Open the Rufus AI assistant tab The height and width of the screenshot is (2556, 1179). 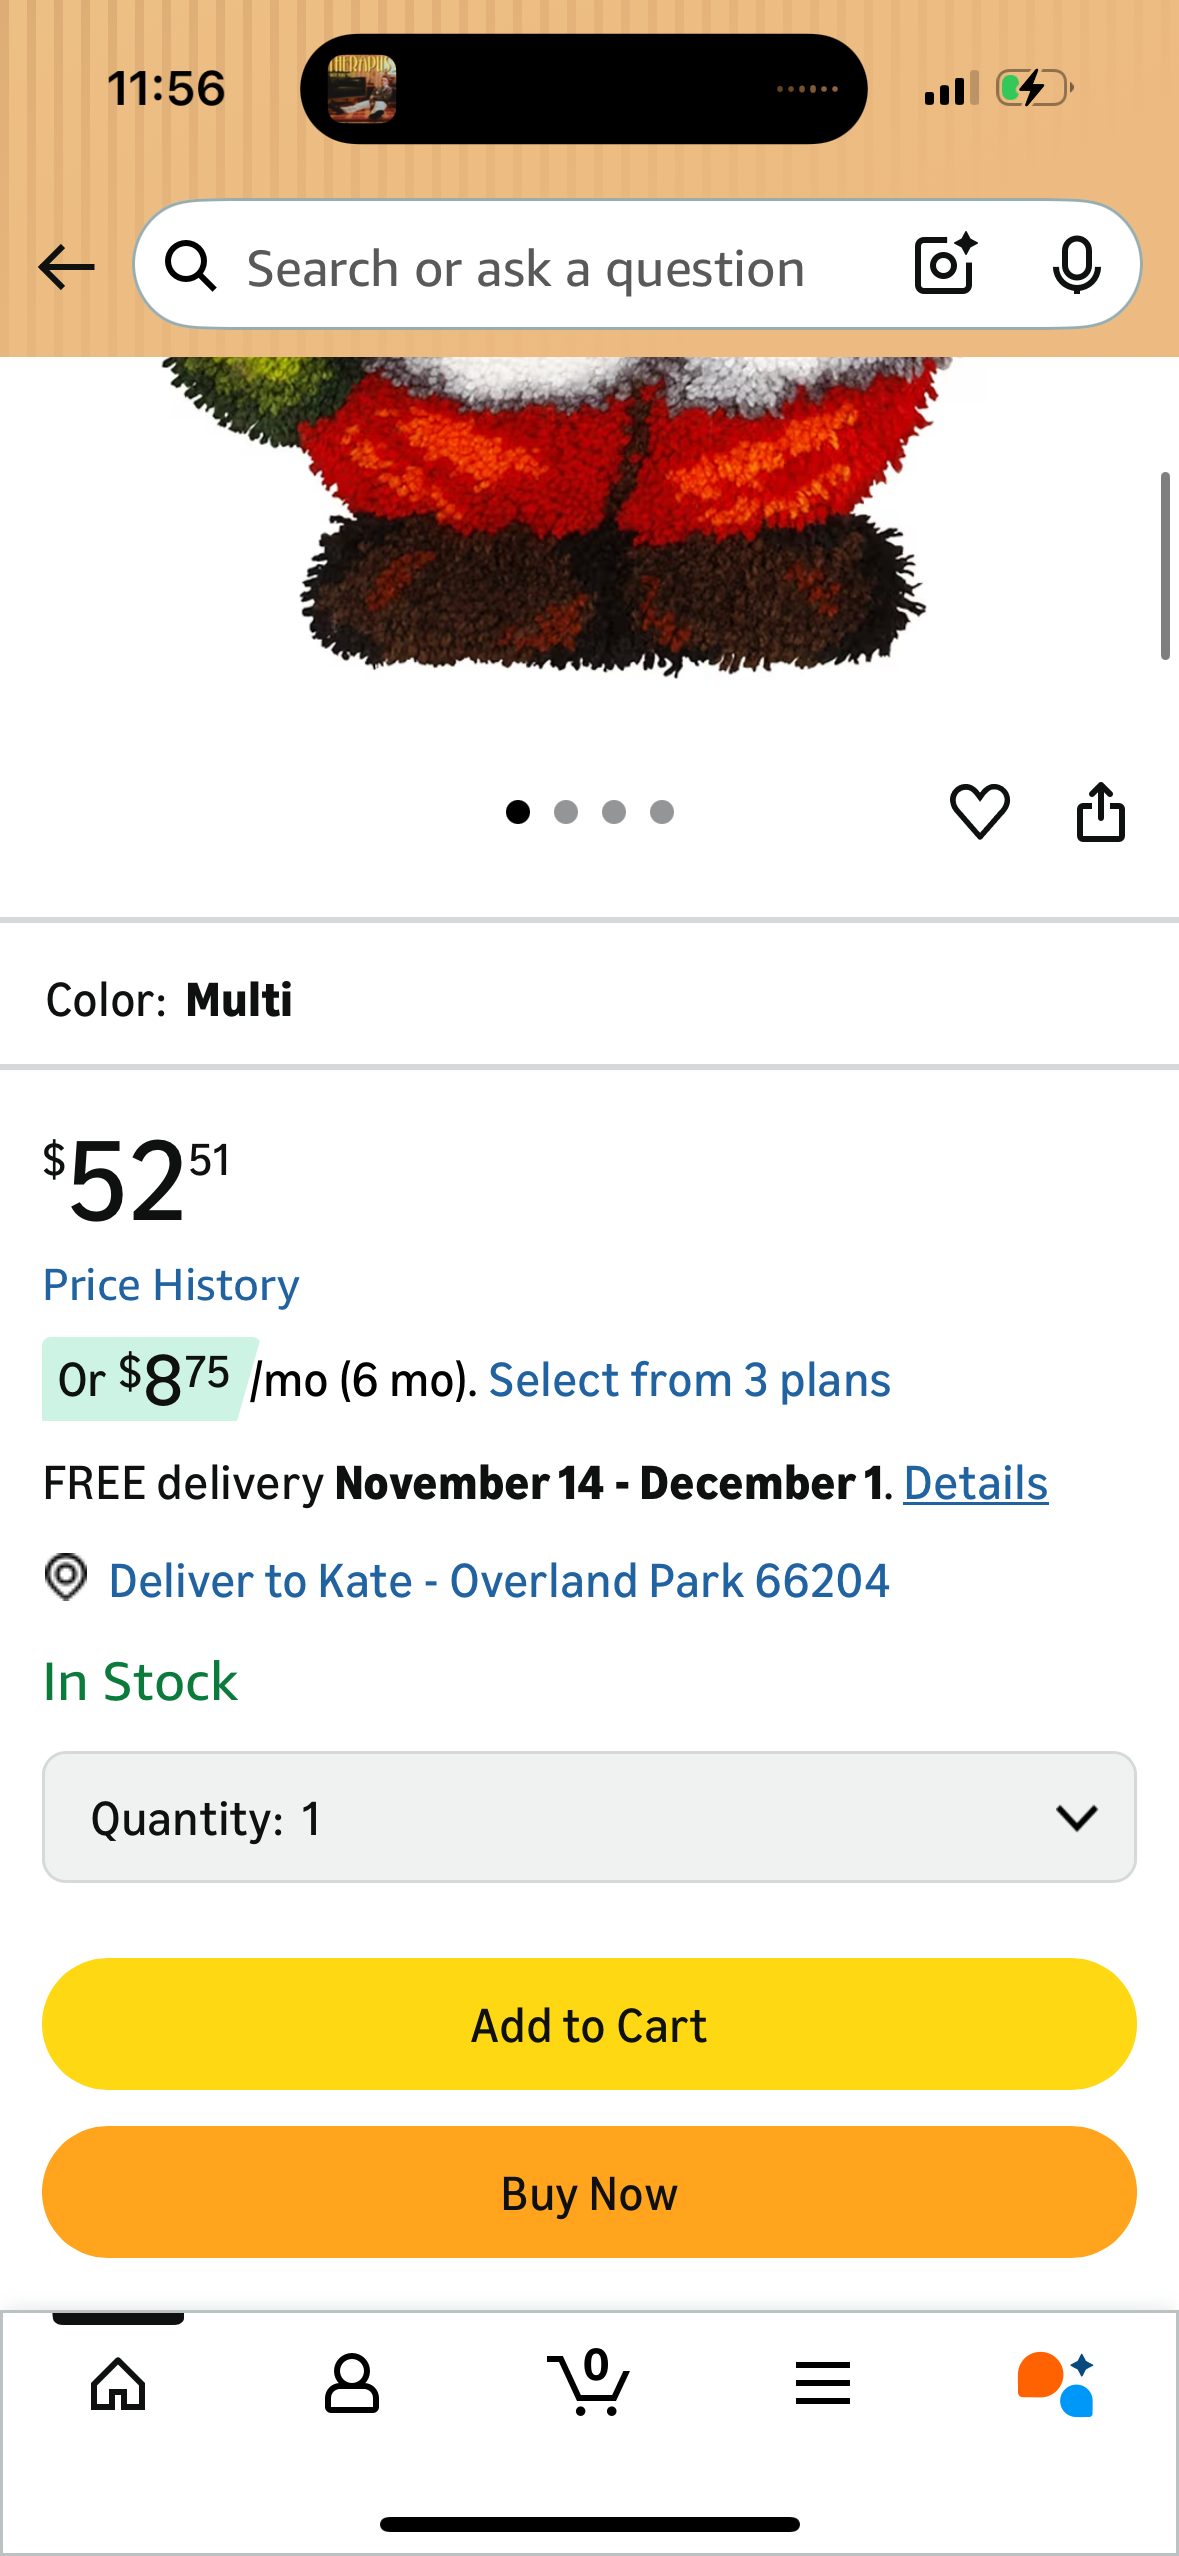point(1056,2383)
